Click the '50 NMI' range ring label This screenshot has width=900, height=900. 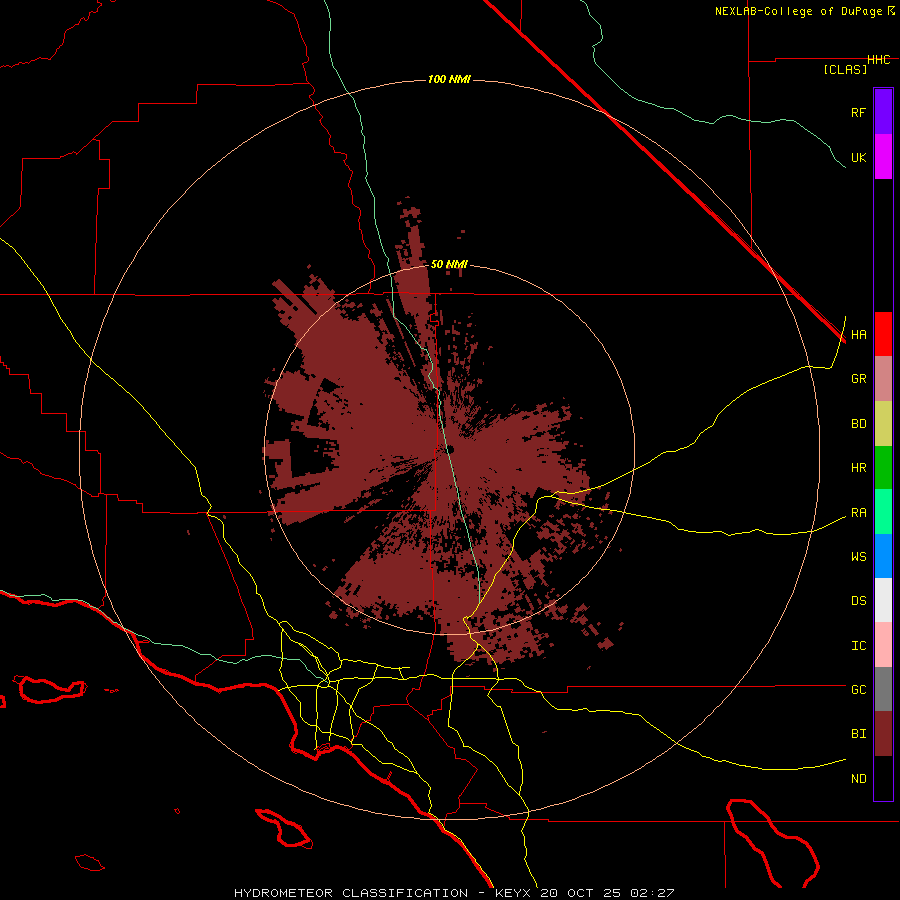click(x=449, y=264)
